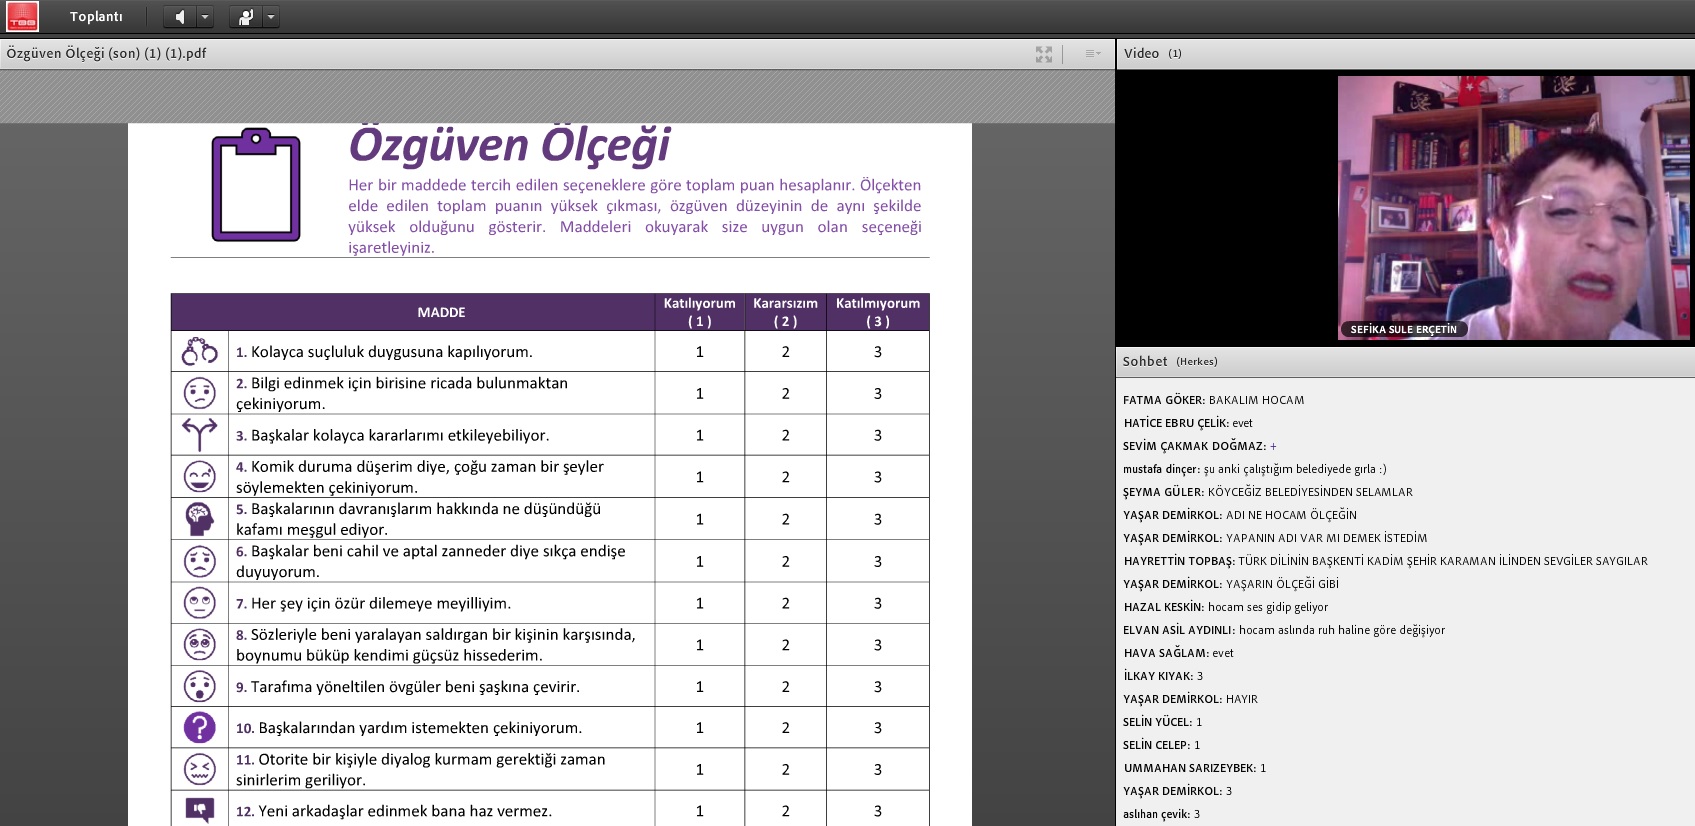Select option 1 for item 4 Komik duruma
Viewport: 1695px width, 826px height.
(700, 478)
